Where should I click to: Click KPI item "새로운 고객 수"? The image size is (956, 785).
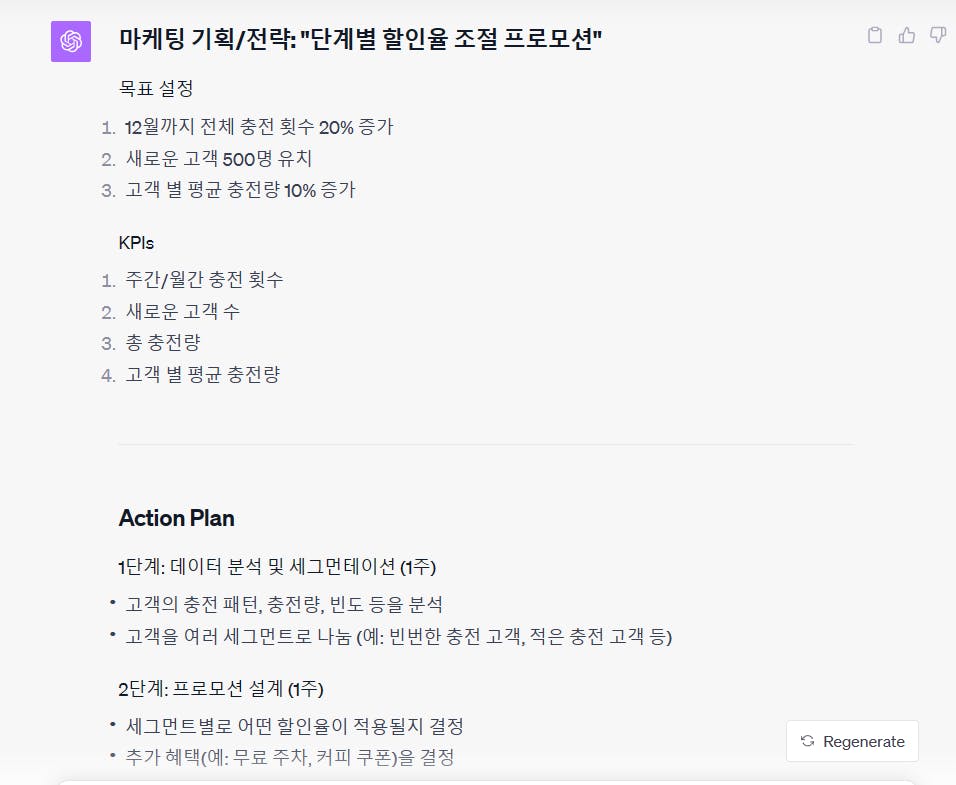[x=183, y=311]
